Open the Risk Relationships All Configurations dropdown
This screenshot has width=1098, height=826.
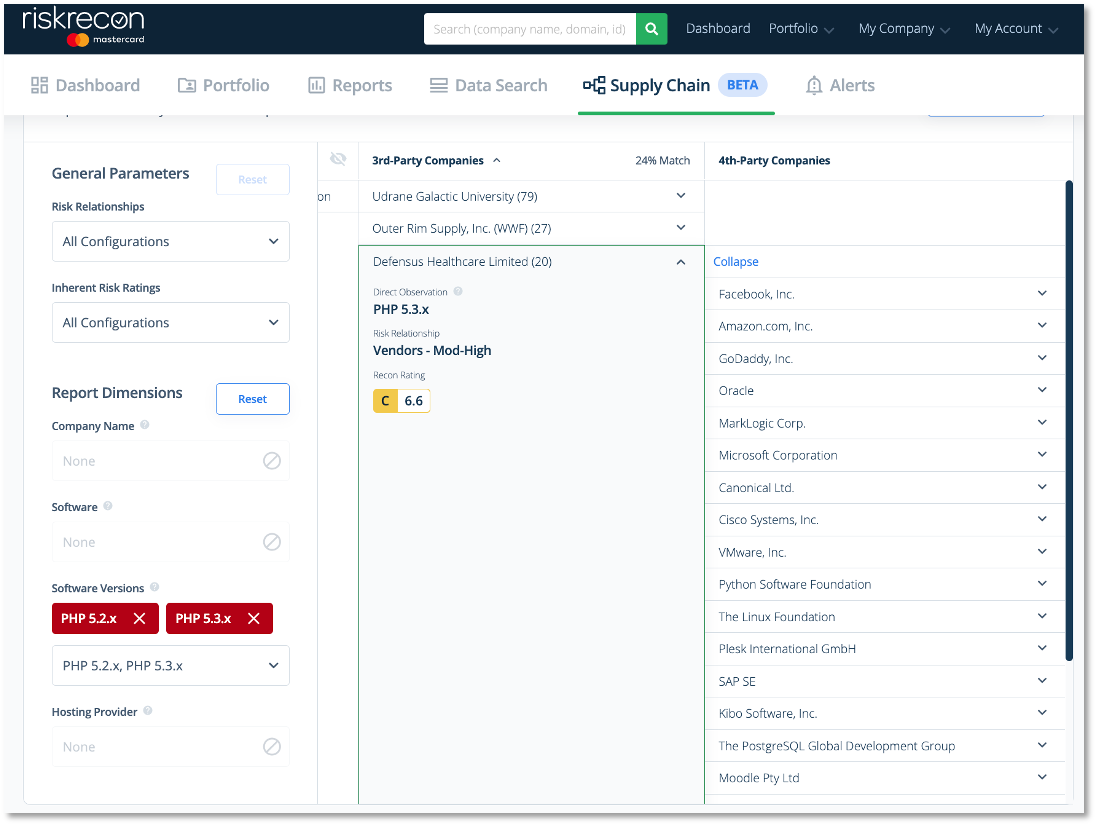[x=170, y=241]
